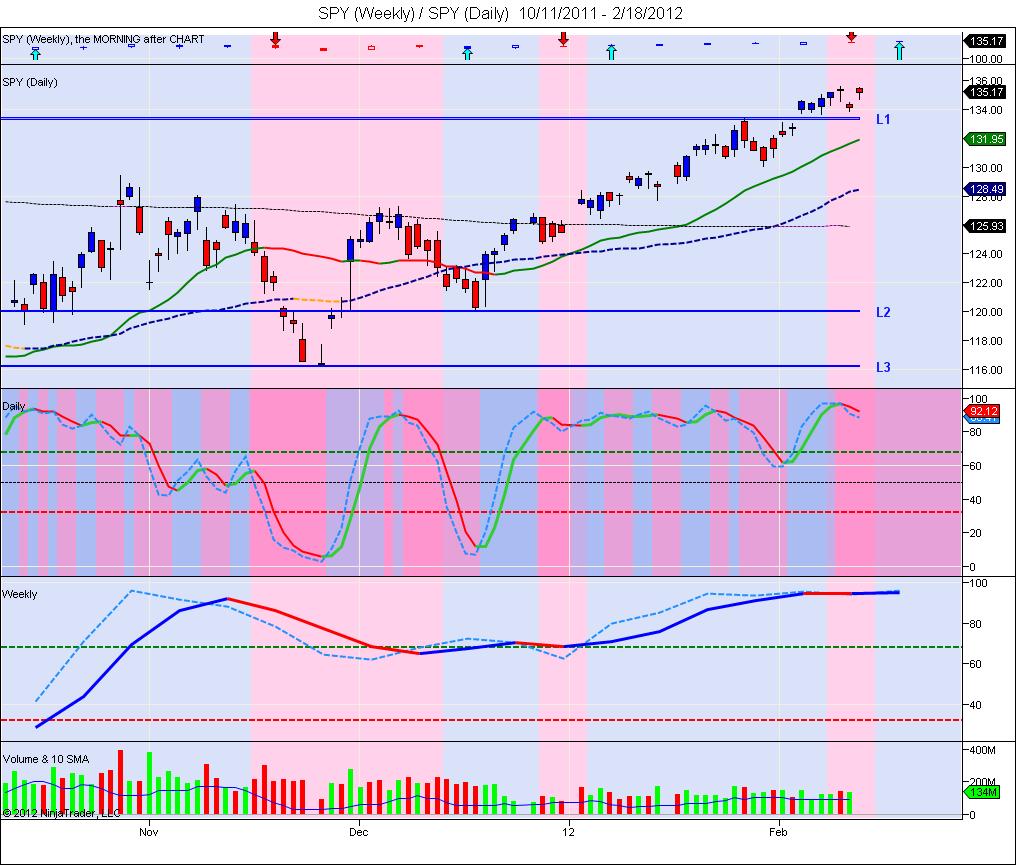Click the '12' year label on the date axis

pos(568,832)
